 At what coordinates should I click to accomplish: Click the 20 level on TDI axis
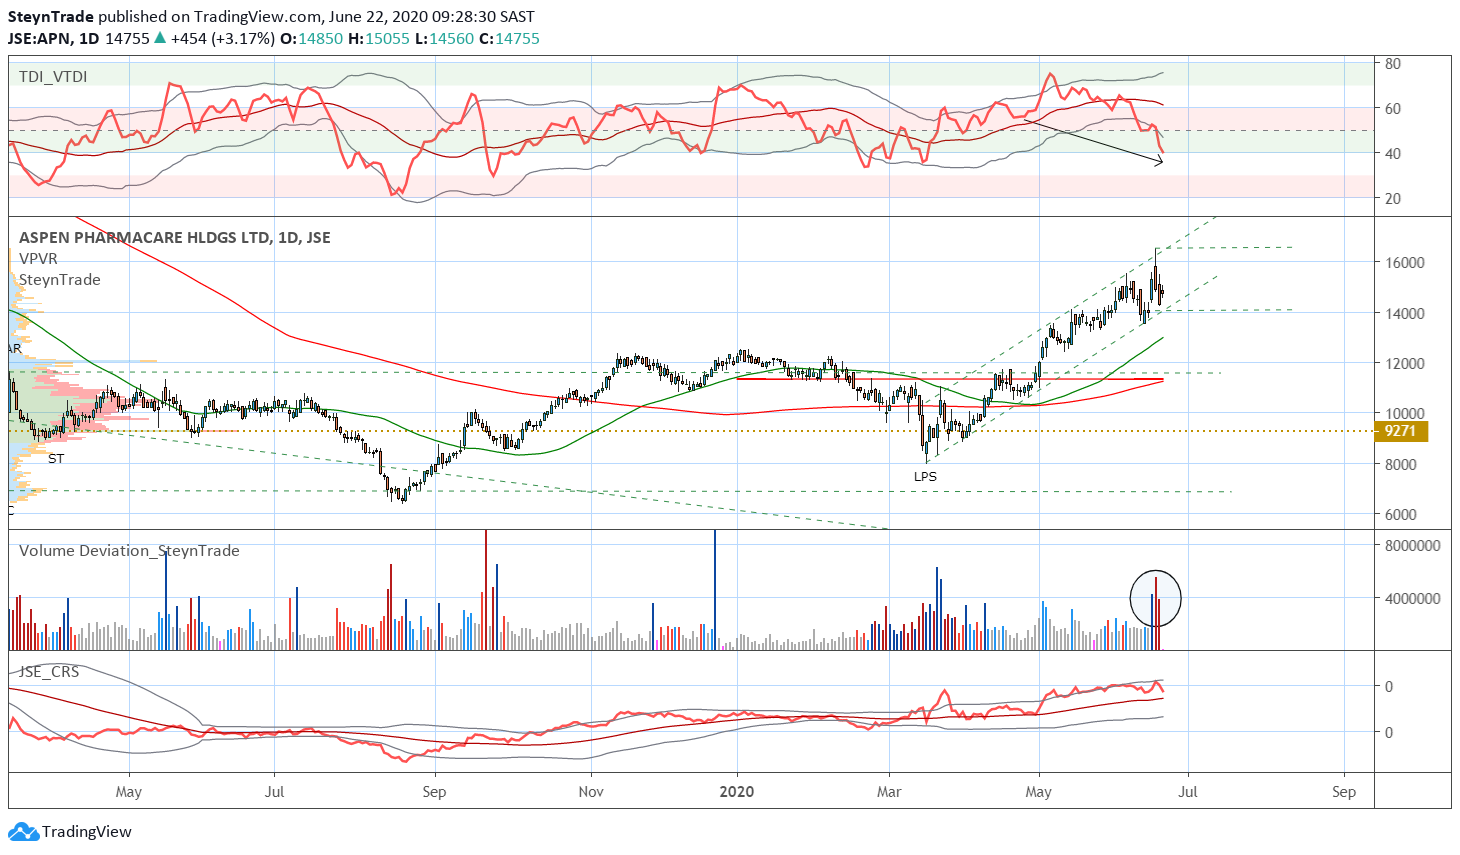[1393, 198]
